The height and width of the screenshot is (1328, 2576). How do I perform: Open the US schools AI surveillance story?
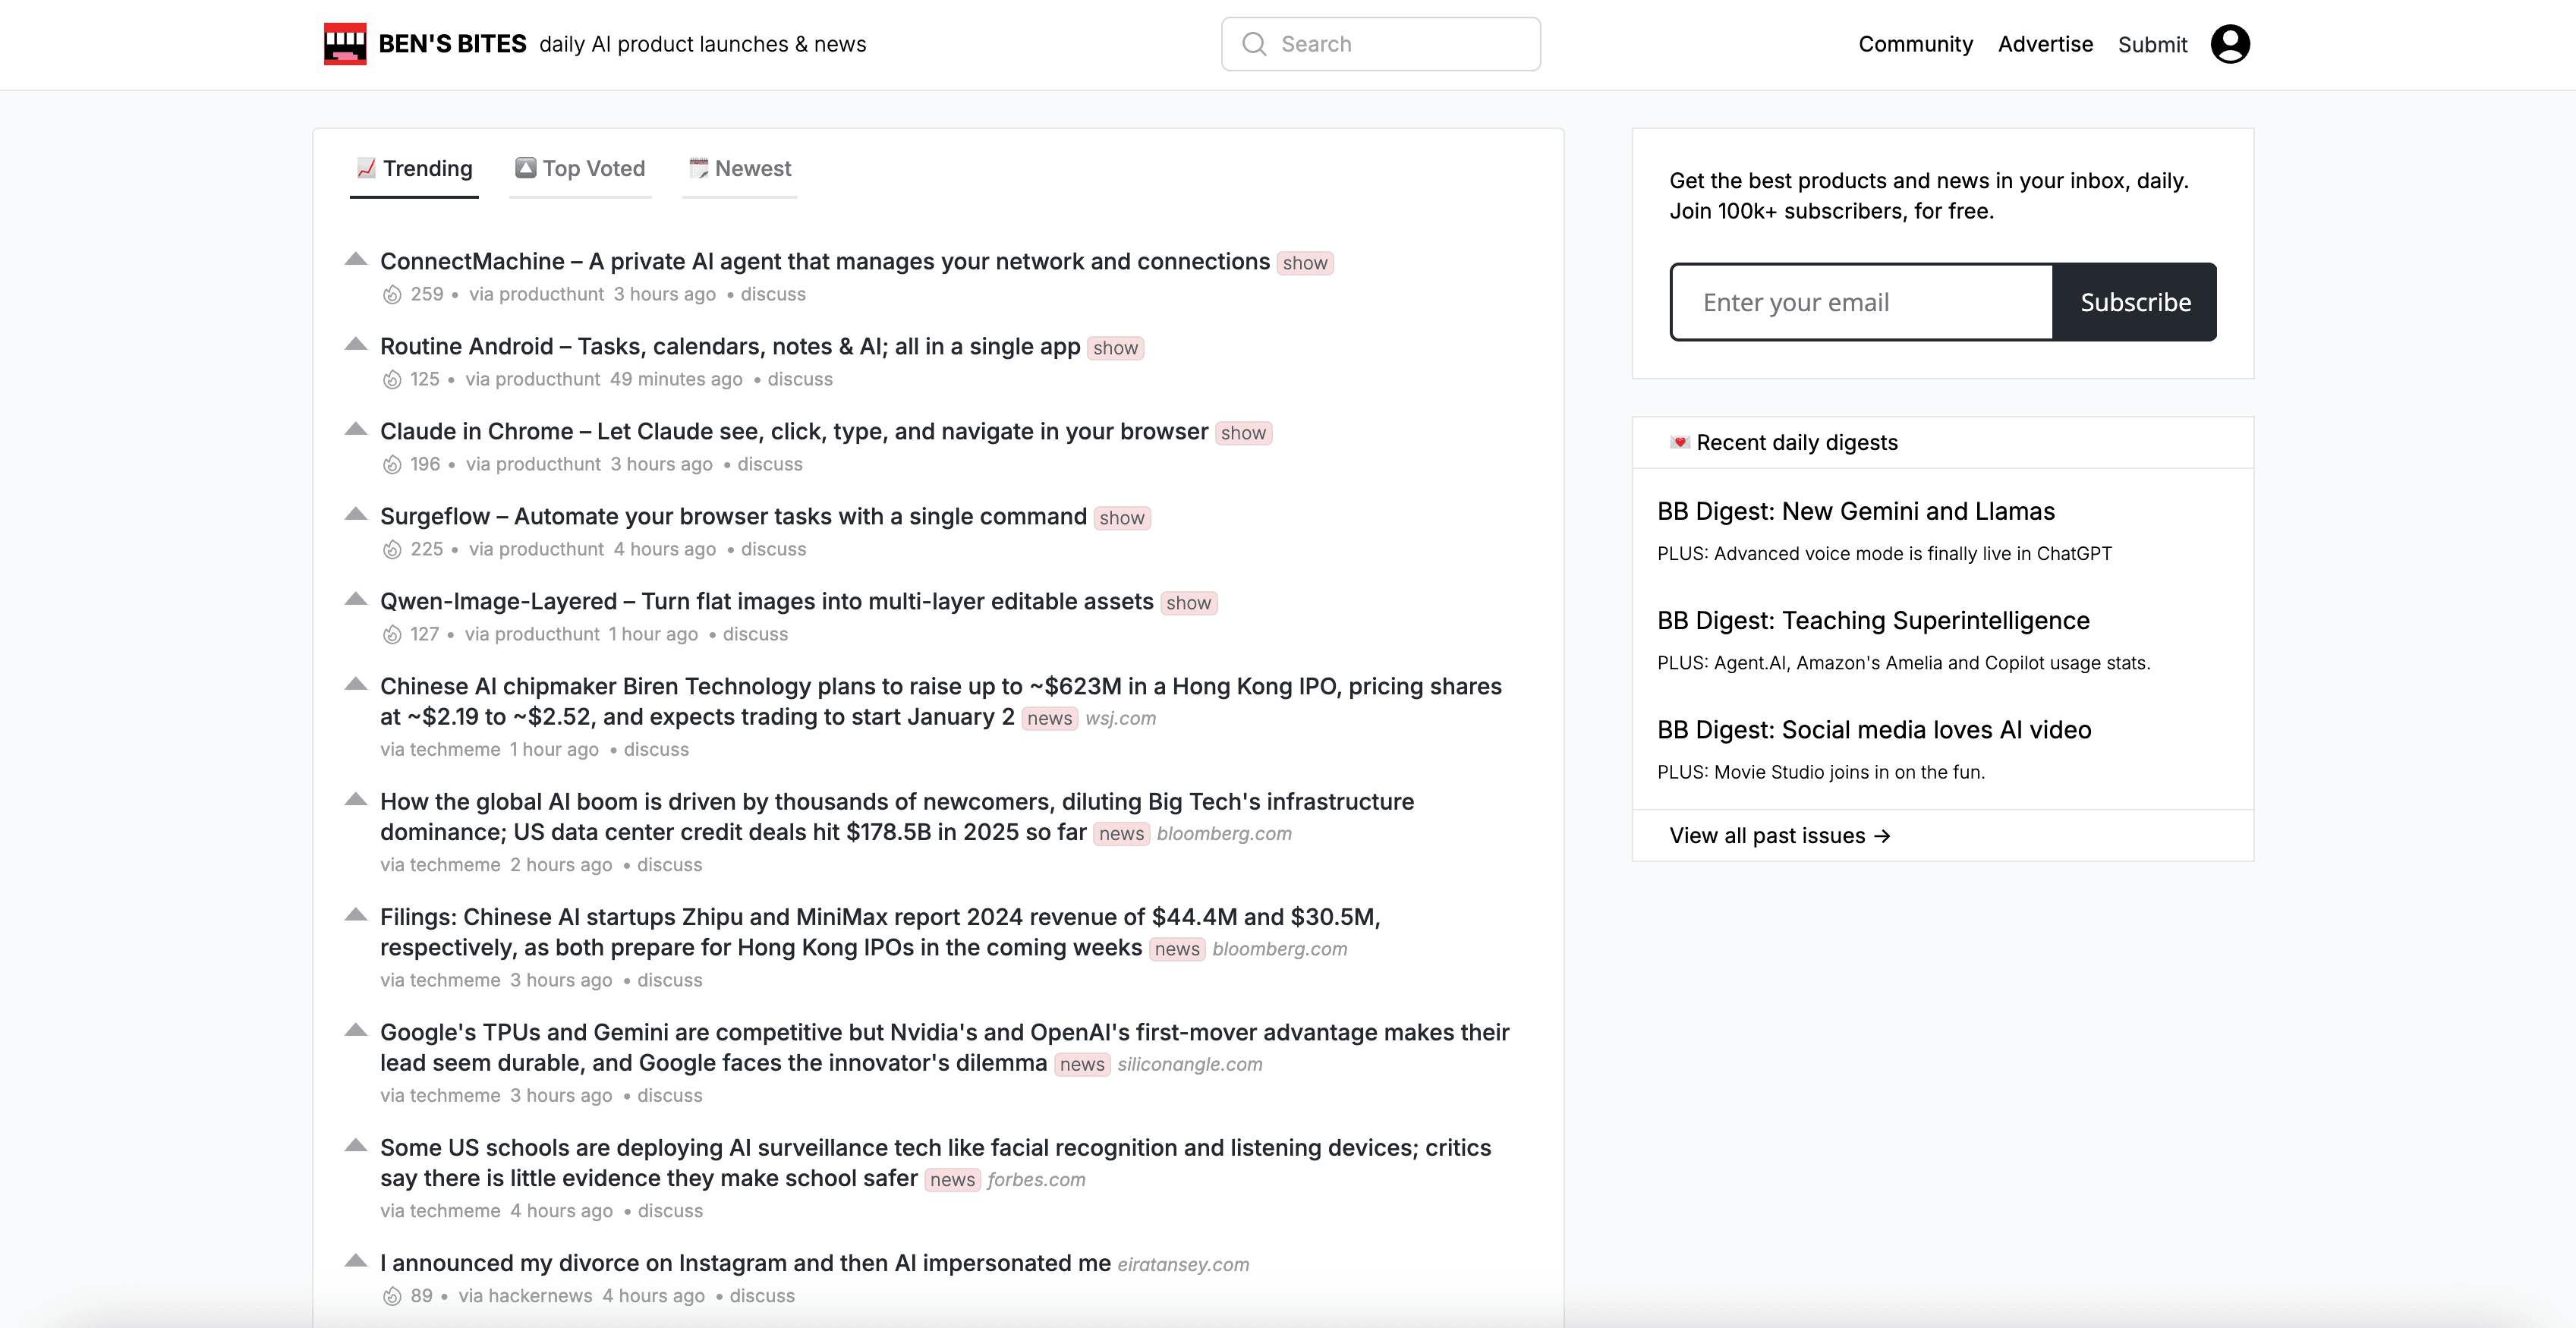pyautogui.click(x=935, y=1163)
